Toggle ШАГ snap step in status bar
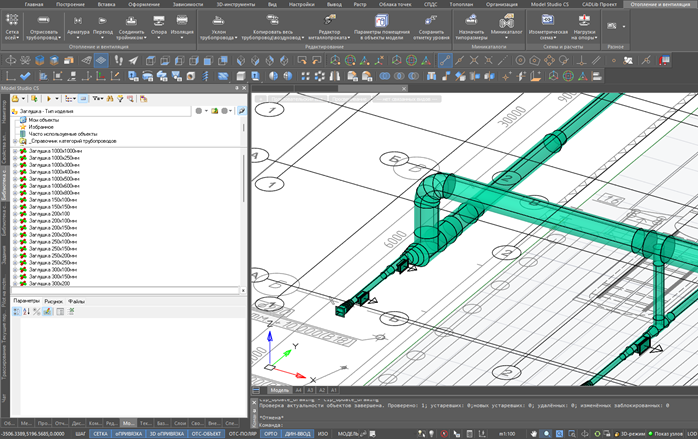The height and width of the screenshot is (439, 698). point(80,433)
